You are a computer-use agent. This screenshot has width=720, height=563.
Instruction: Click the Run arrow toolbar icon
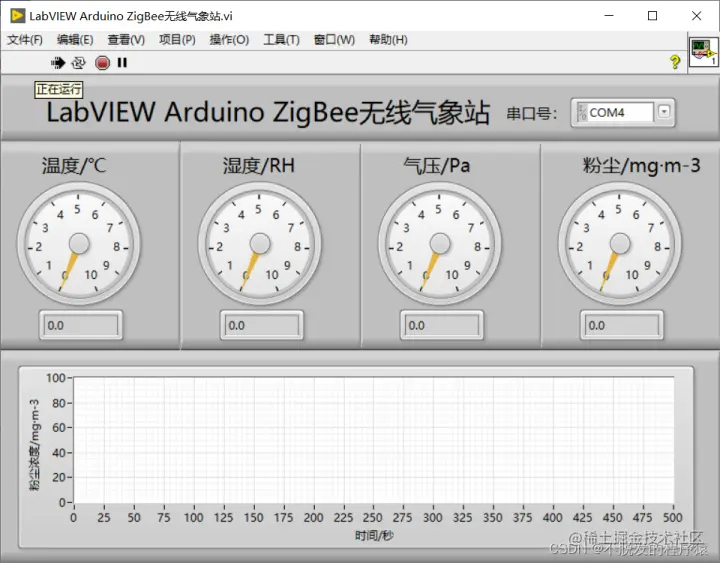pos(58,62)
